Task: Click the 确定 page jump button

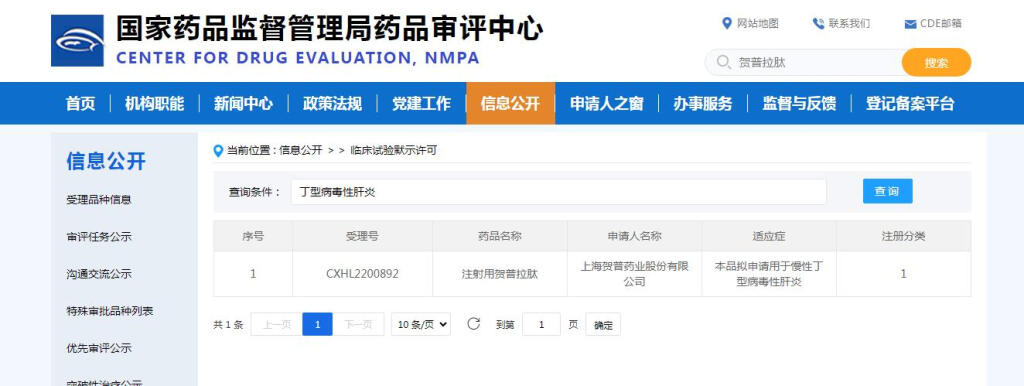Action: tap(603, 325)
